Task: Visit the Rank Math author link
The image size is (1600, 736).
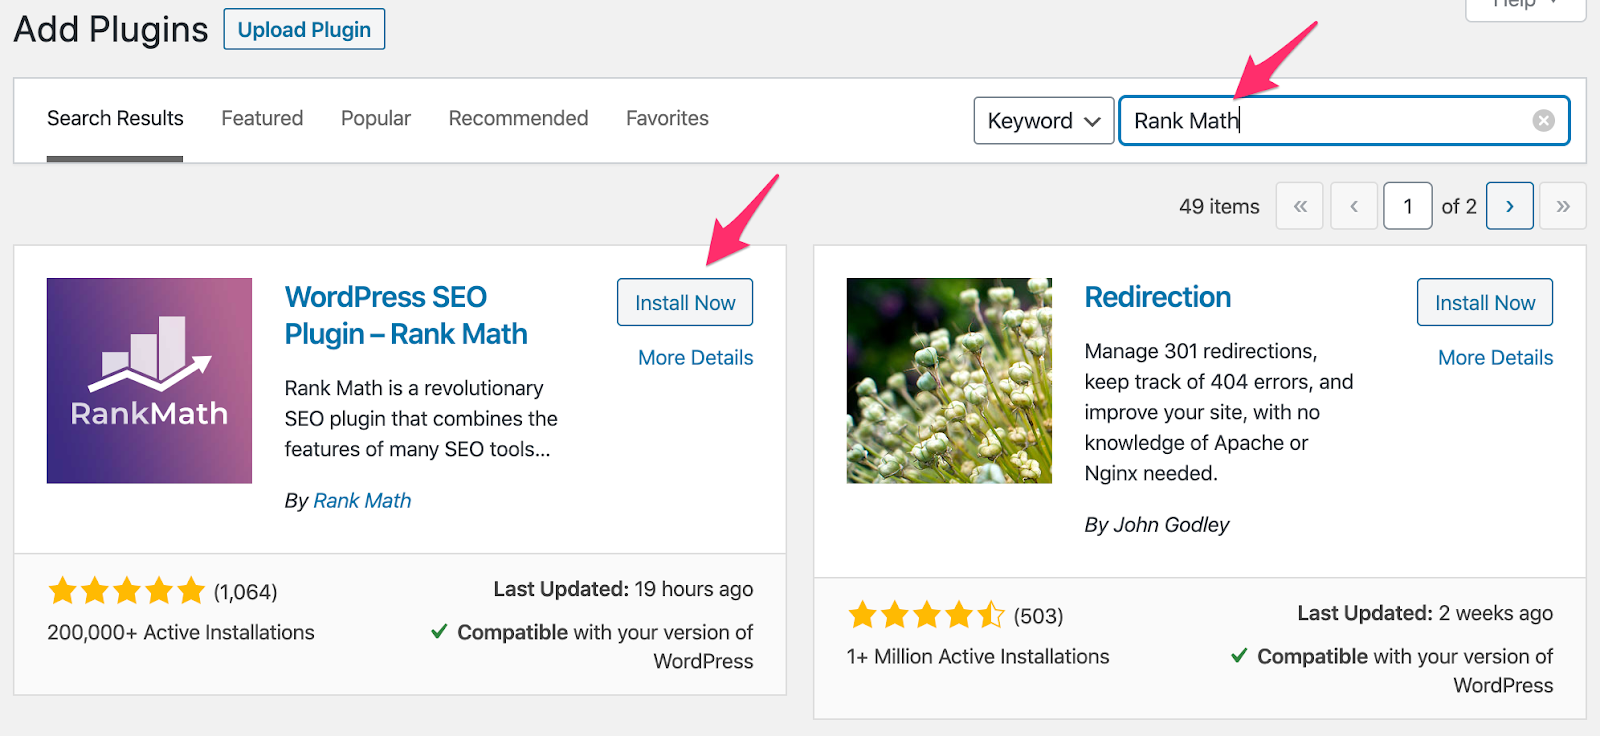Action: coord(362,500)
